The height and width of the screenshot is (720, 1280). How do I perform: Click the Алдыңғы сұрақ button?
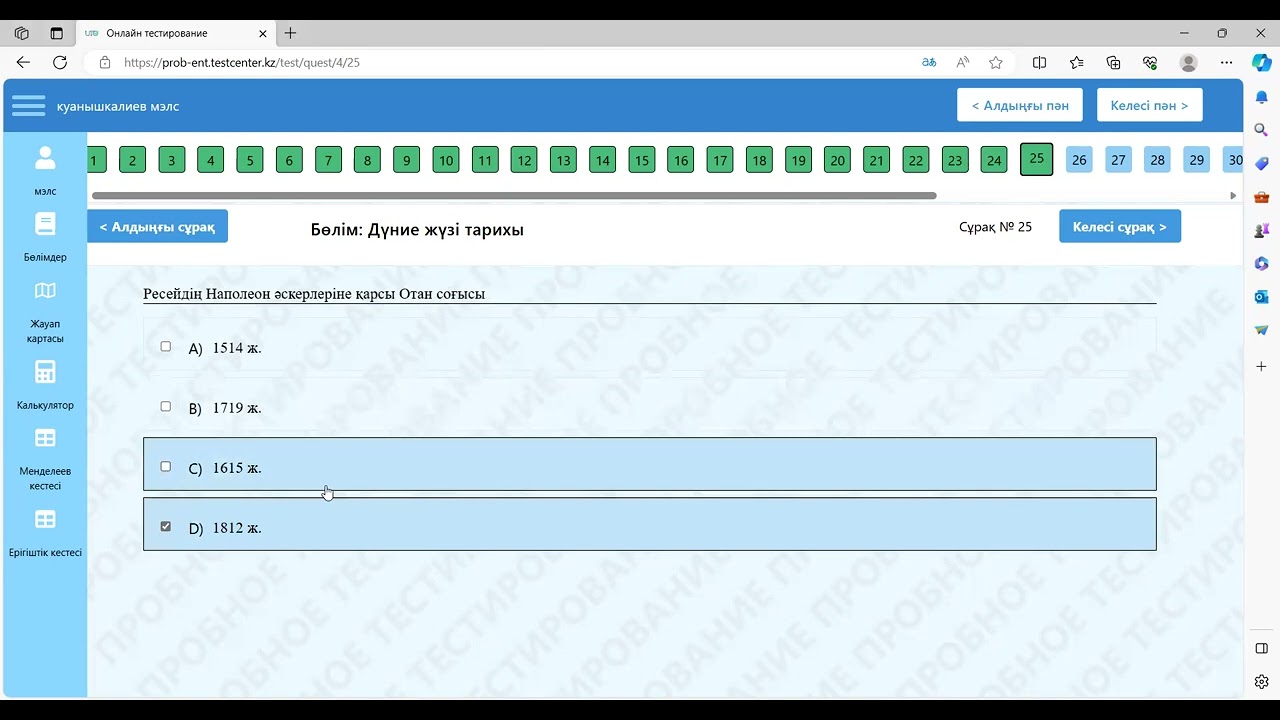point(157,226)
